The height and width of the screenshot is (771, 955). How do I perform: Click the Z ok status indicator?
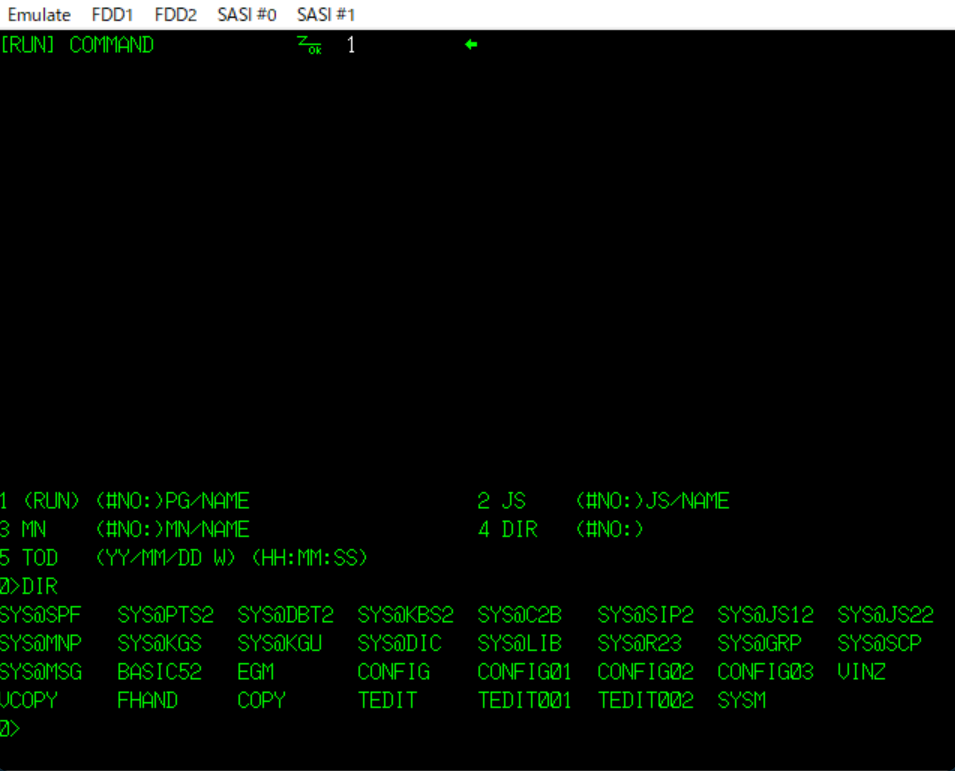[x=309, y=45]
